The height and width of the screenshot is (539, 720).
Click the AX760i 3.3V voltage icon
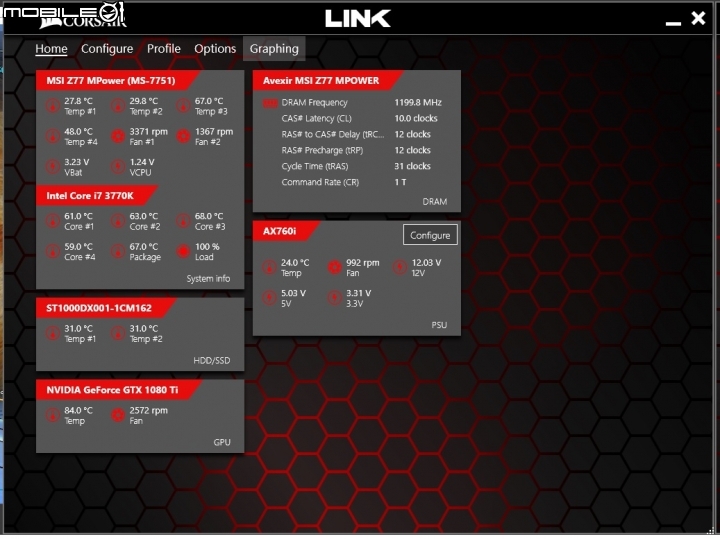334,298
